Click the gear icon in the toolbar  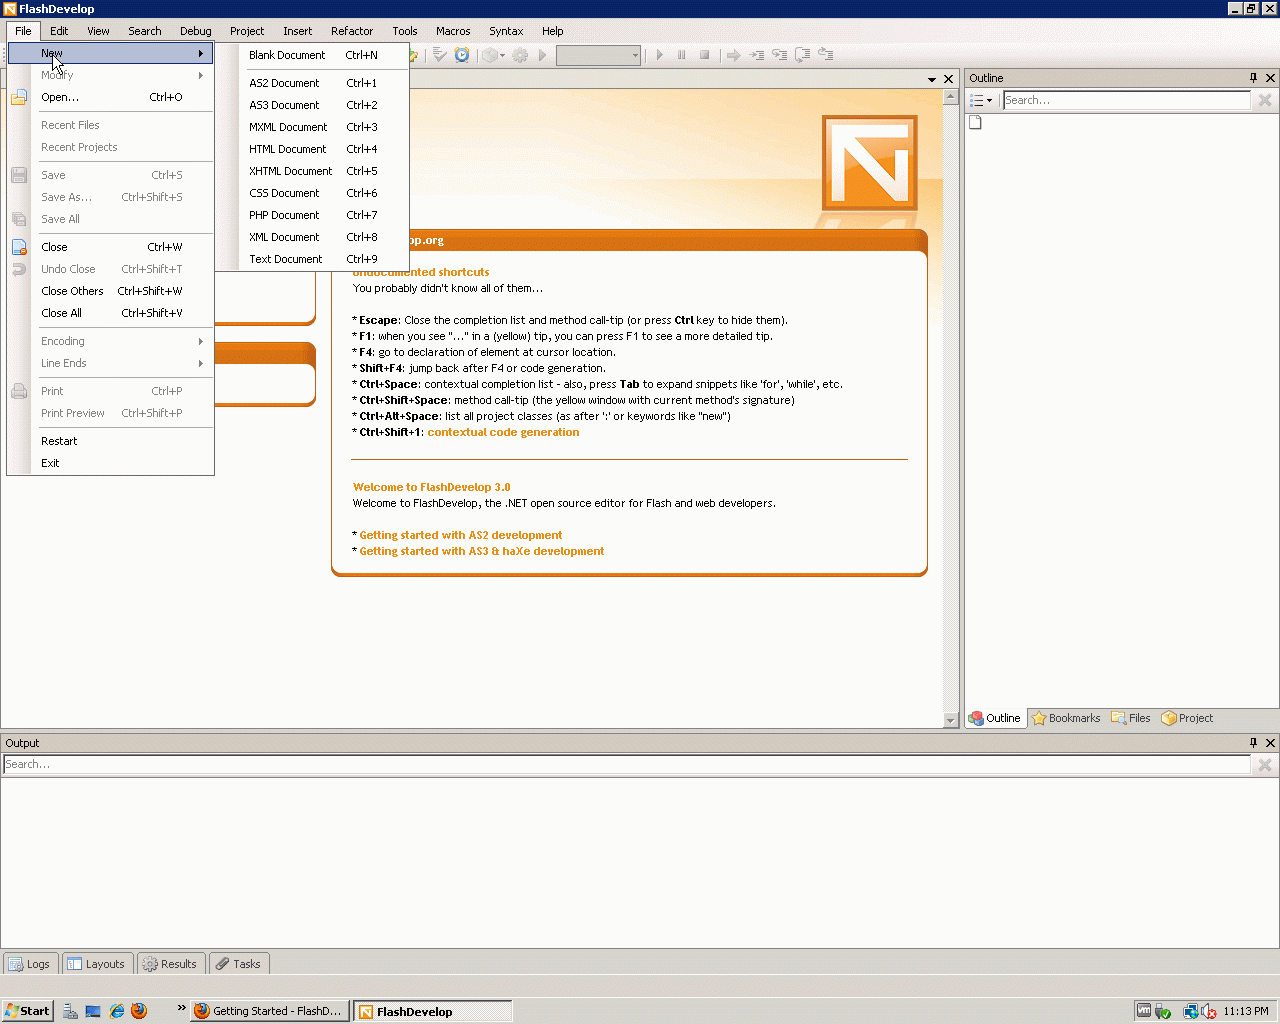point(520,55)
